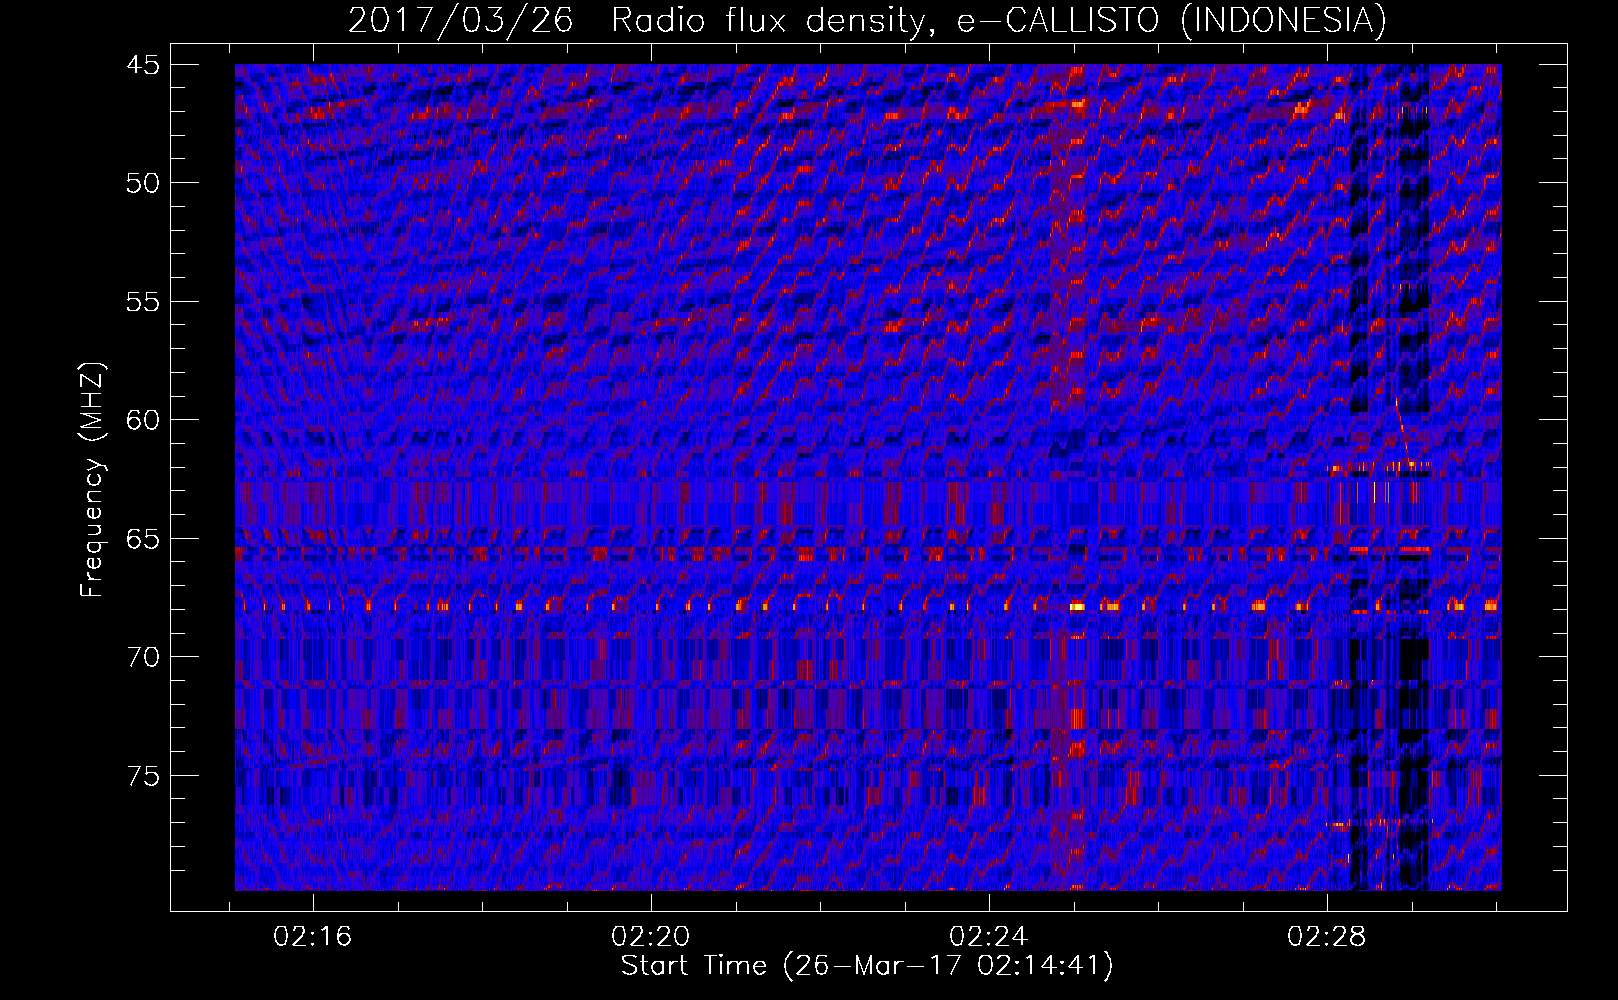Click the 65 frequency tick label

tap(142, 539)
